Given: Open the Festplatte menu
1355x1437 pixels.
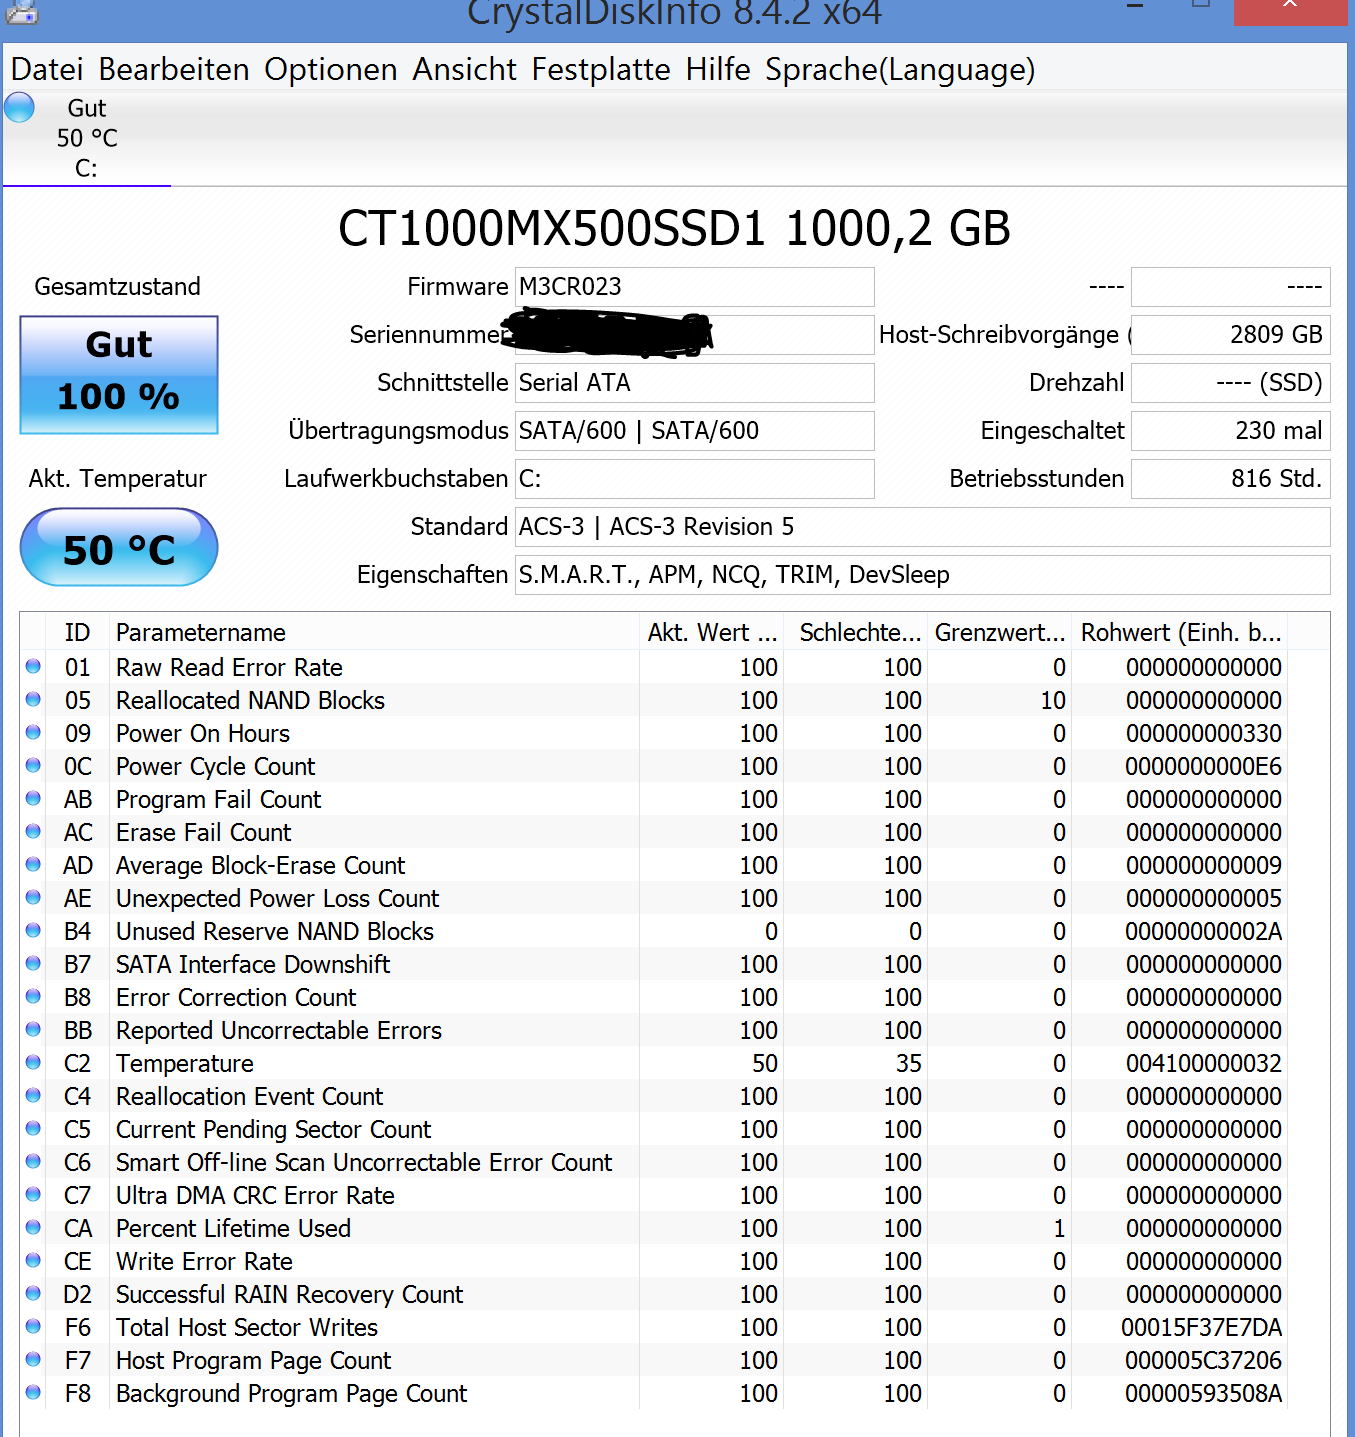Looking at the screenshot, I should [x=601, y=70].
